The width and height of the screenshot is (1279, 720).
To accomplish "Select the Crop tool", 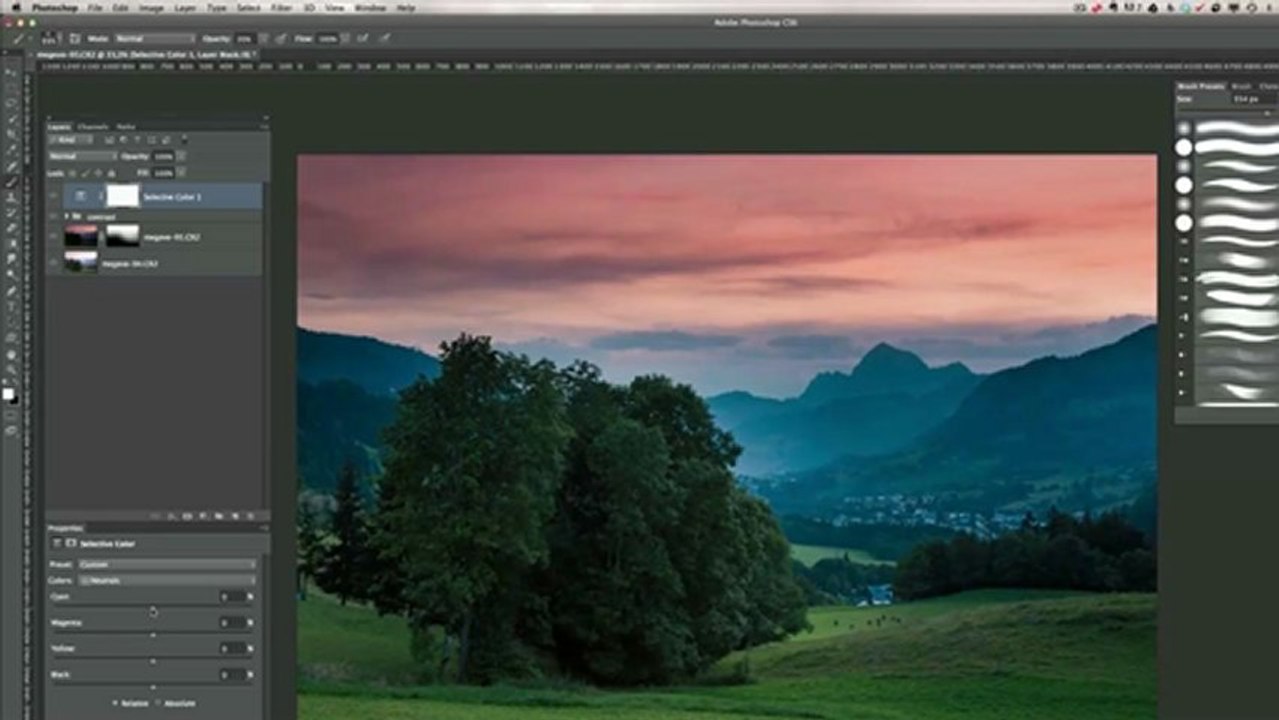I will (12, 132).
